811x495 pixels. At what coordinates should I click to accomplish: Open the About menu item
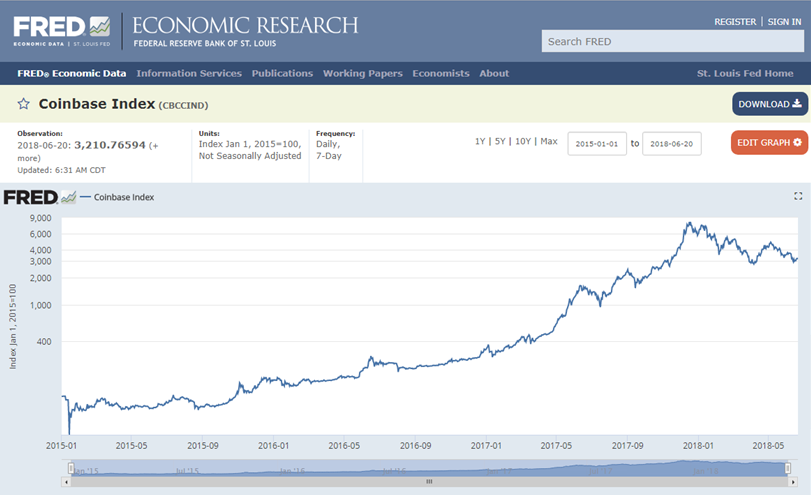pyautogui.click(x=494, y=73)
